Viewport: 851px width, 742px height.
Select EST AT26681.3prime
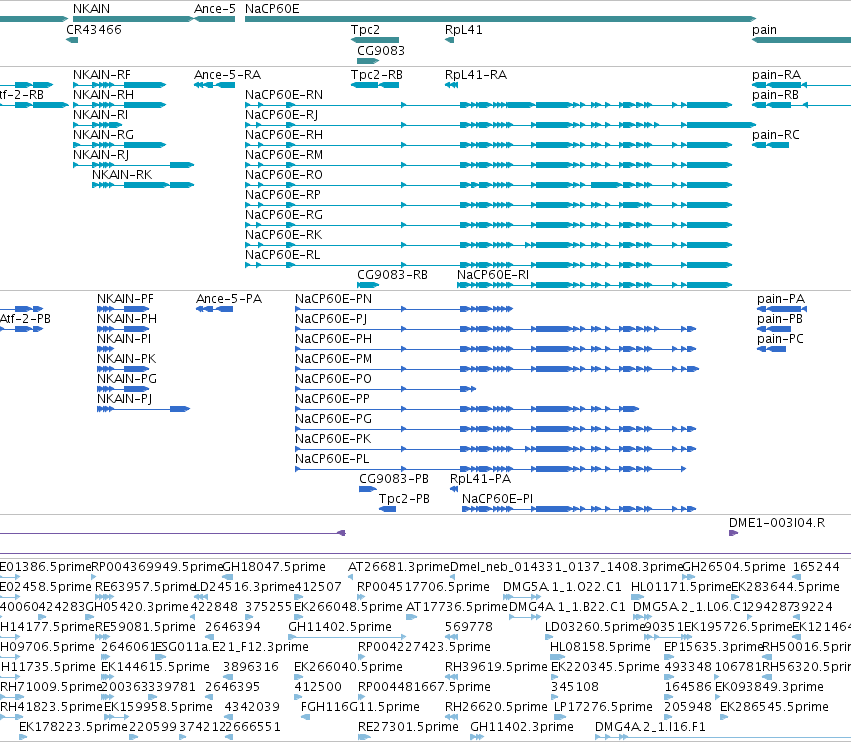click(x=399, y=567)
